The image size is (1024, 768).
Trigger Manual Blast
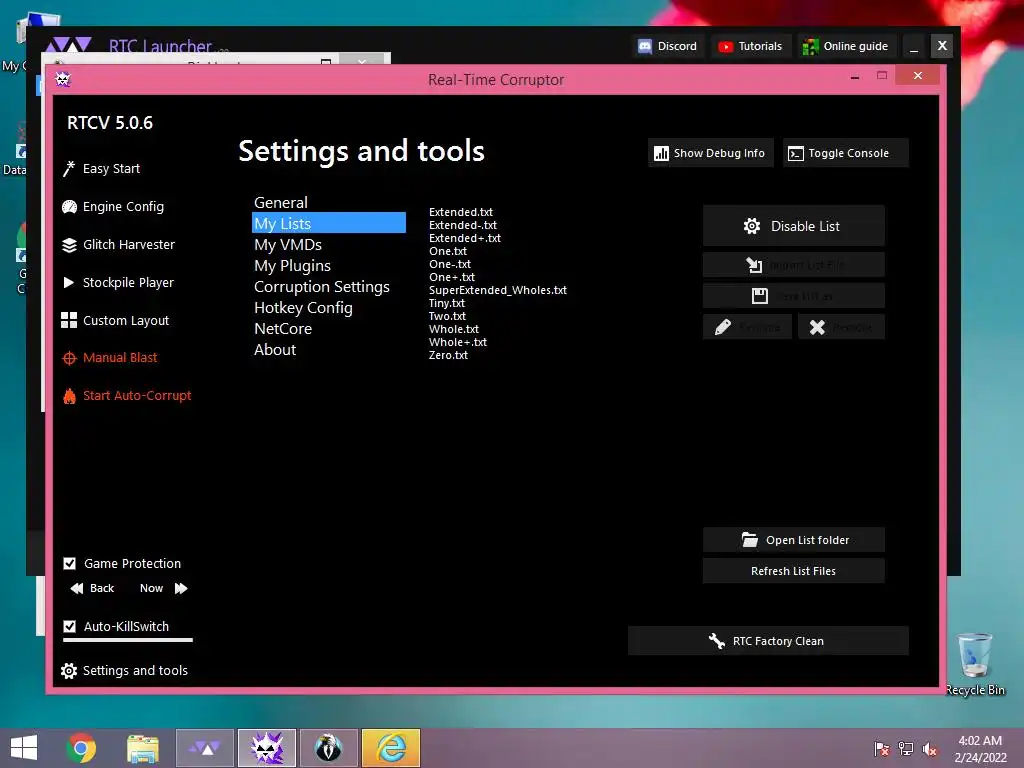(x=109, y=357)
